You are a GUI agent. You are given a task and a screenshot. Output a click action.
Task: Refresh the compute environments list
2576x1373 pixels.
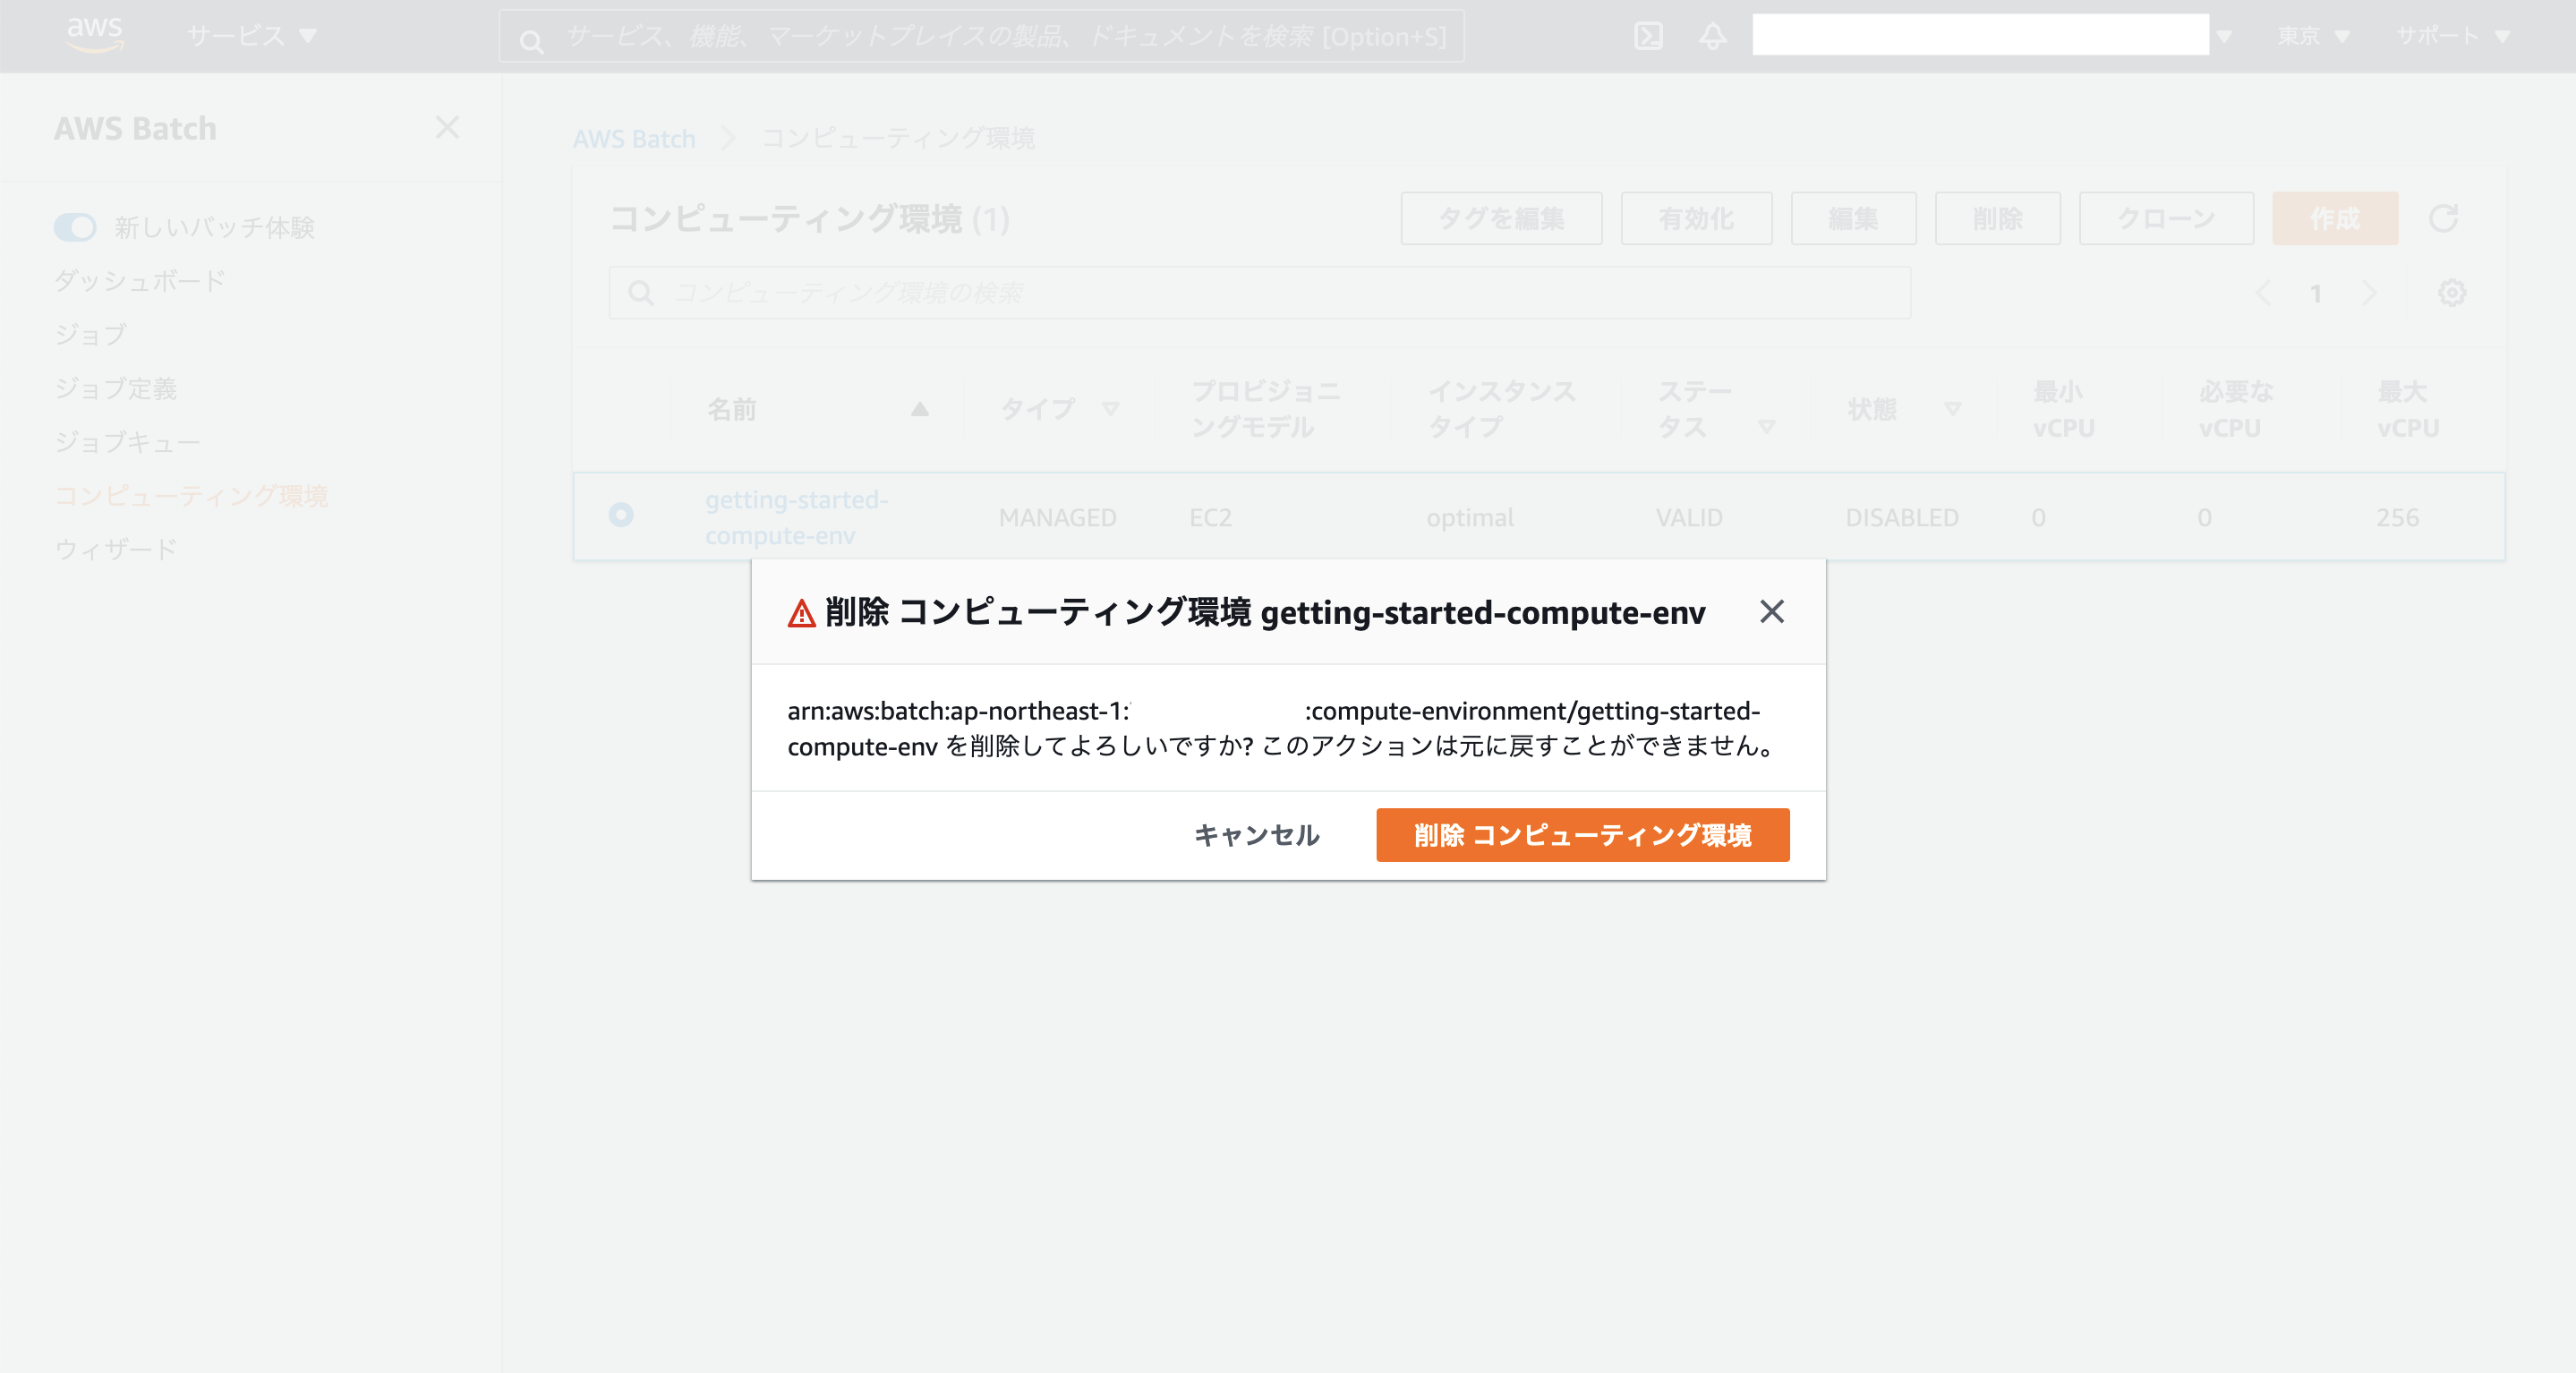(x=2443, y=218)
